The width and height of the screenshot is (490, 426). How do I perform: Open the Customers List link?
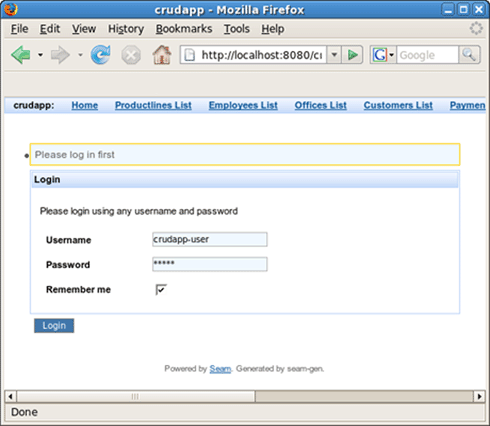click(x=398, y=105)
